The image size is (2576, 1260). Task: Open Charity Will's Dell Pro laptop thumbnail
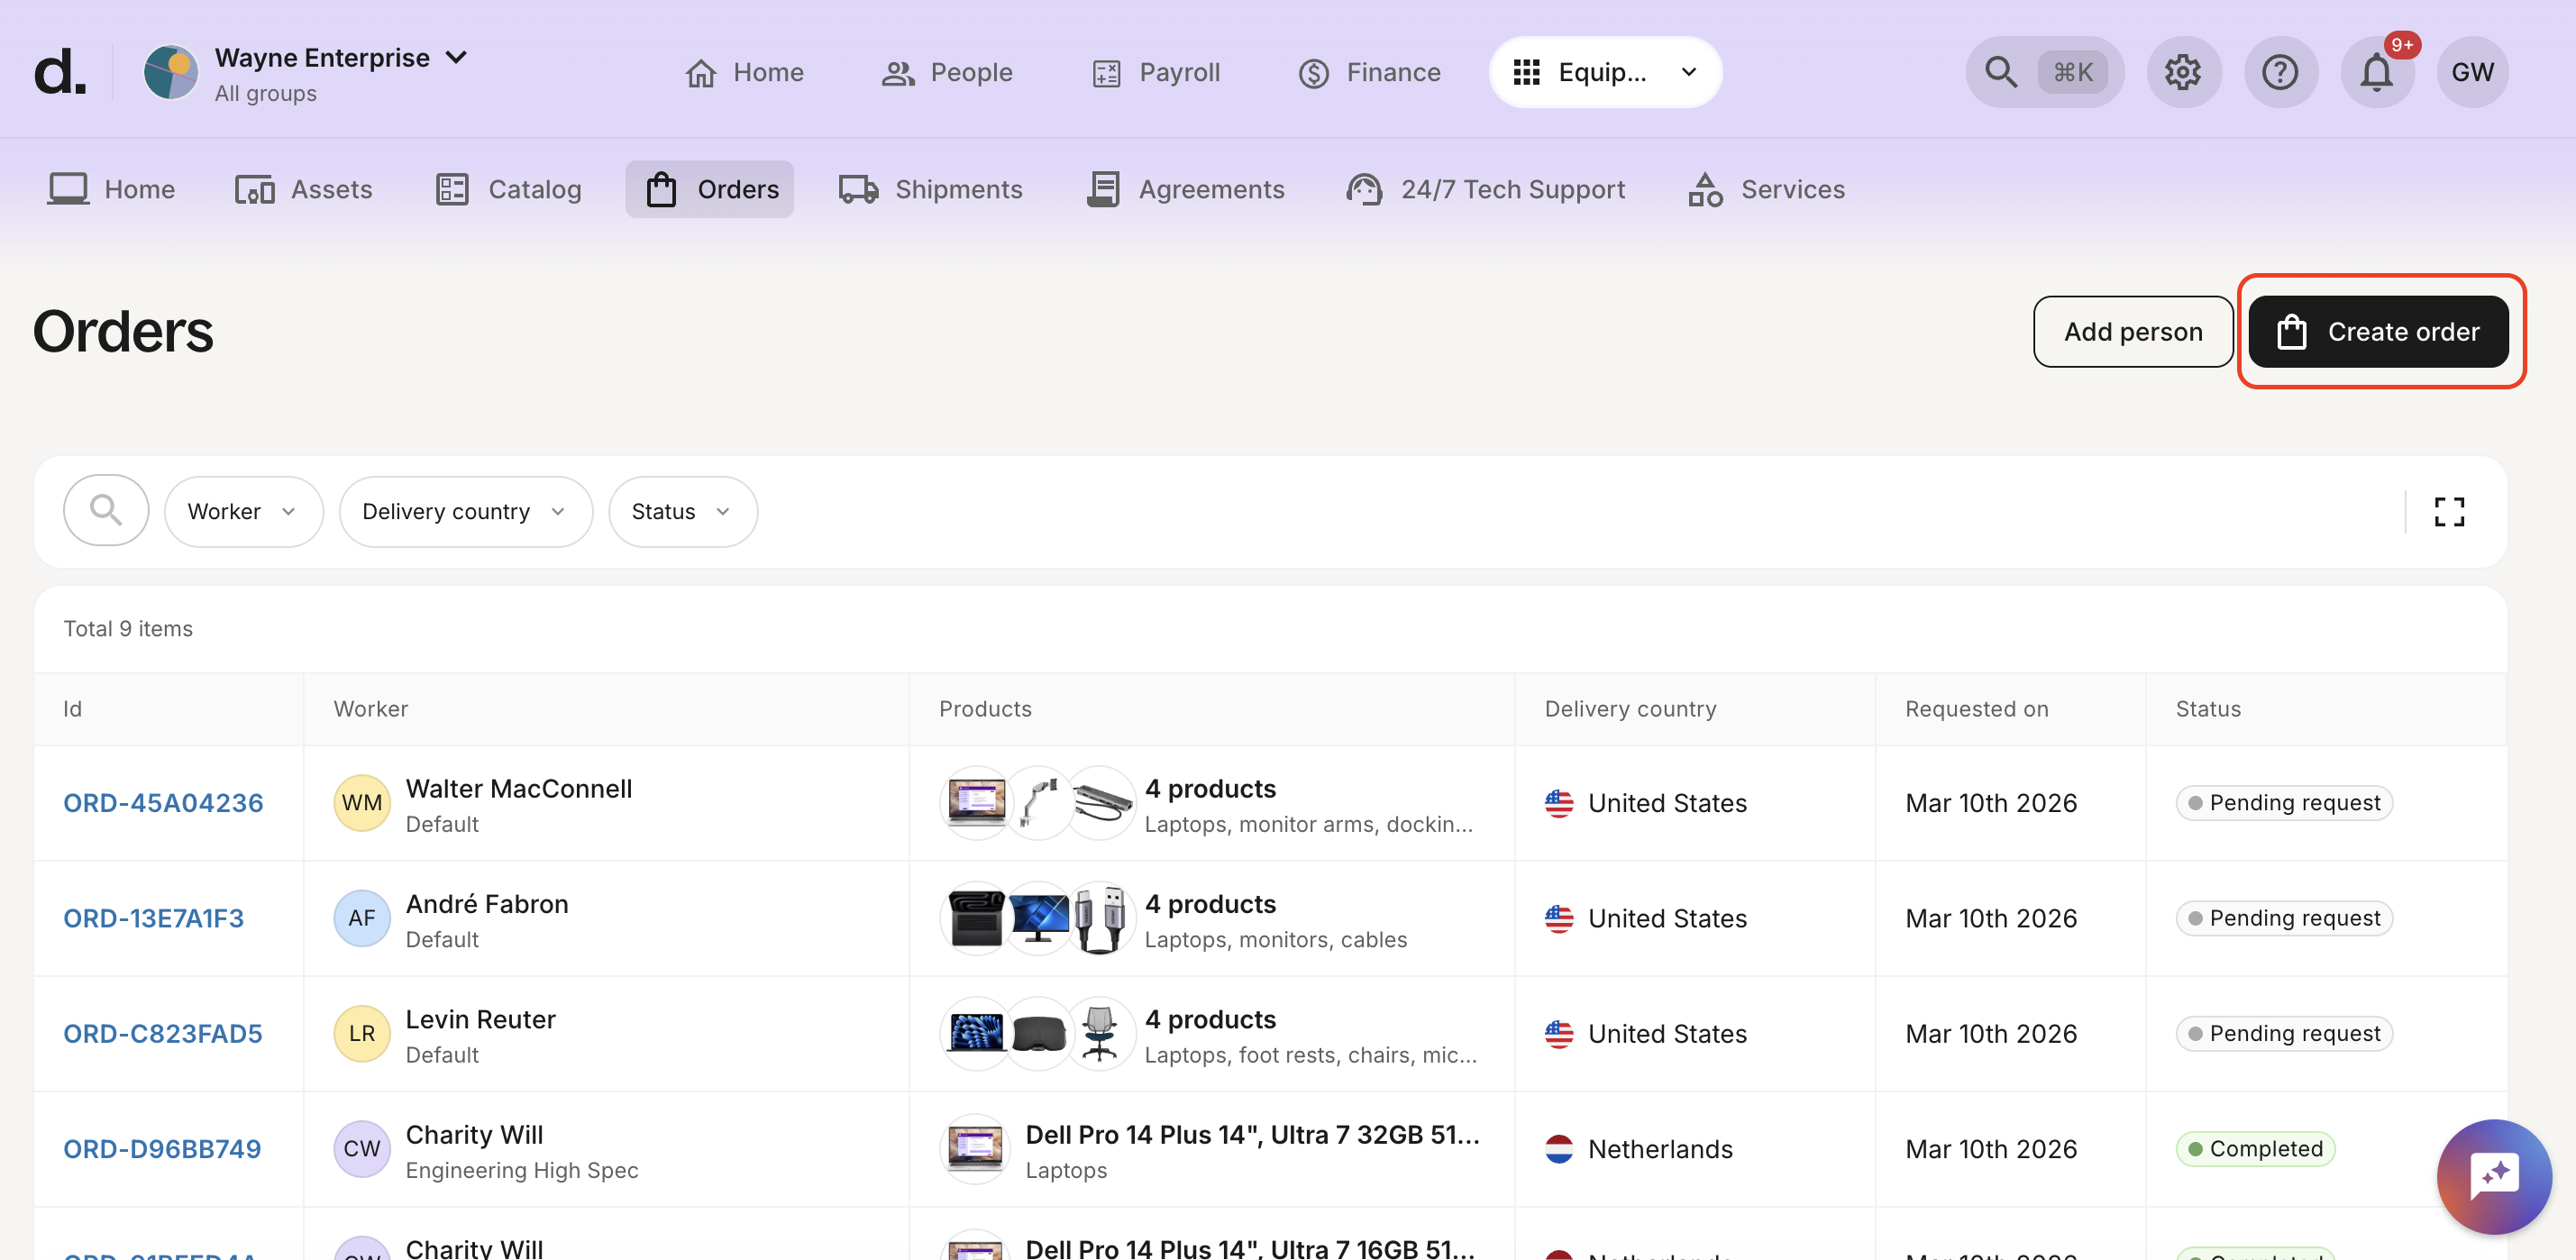click(x=973, y=1148)
